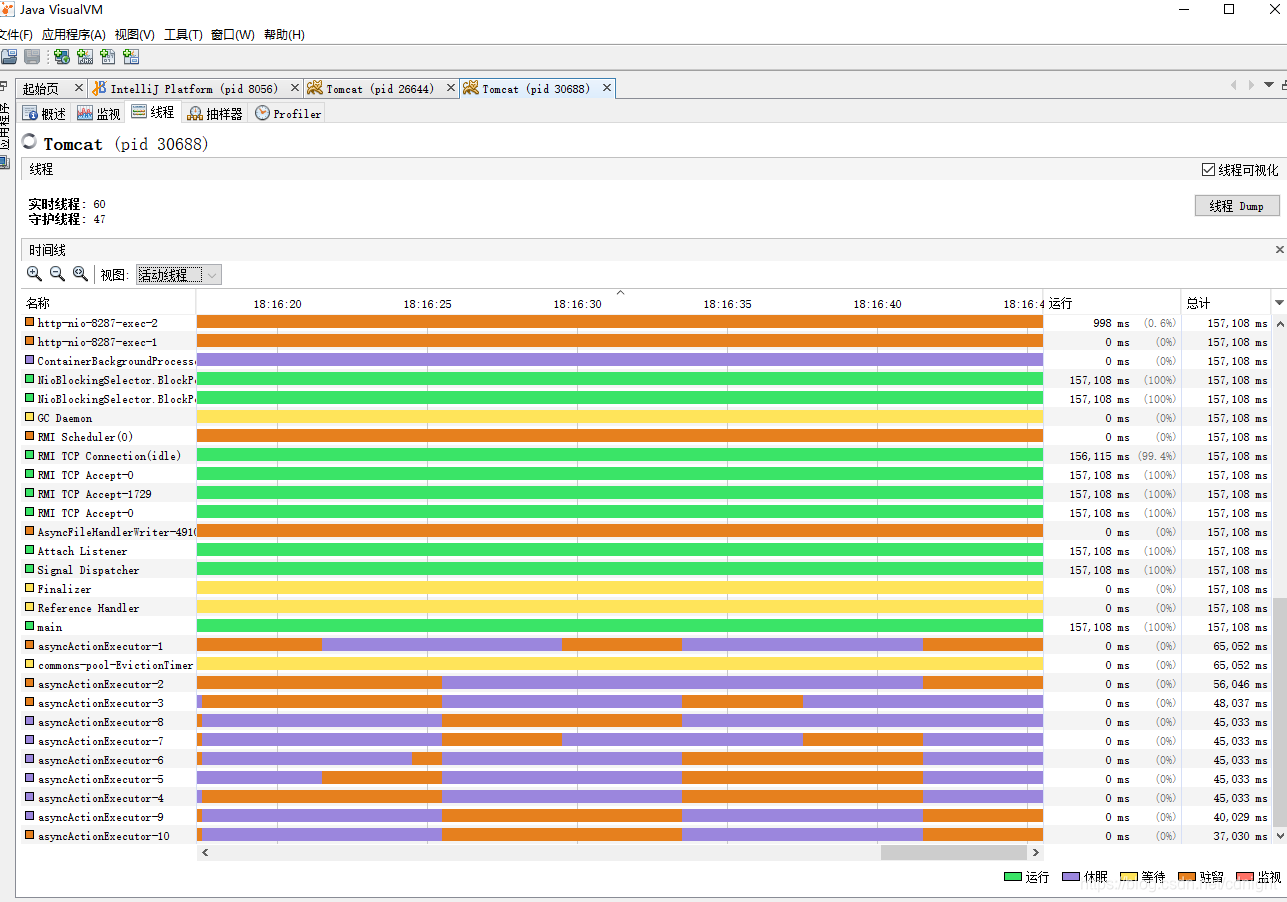Image resolution: width=1287 pixels, height=902 pixels.
Task: Click the Add JMX Connection toolbar icon
Action: 85,57
